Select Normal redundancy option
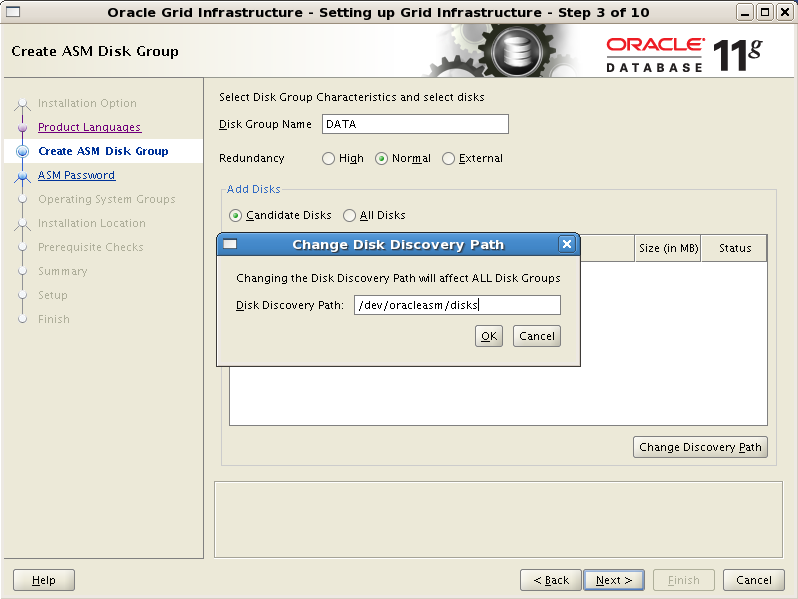 pyautogui.click(x=403, y=158)
